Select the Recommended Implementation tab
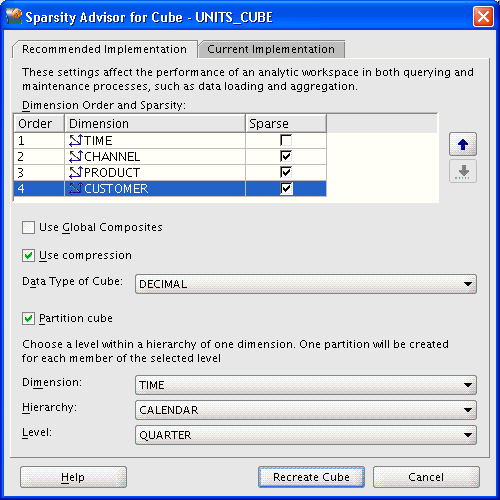The width and height of the screenshot is (500, 500). (x=104, y=49)
